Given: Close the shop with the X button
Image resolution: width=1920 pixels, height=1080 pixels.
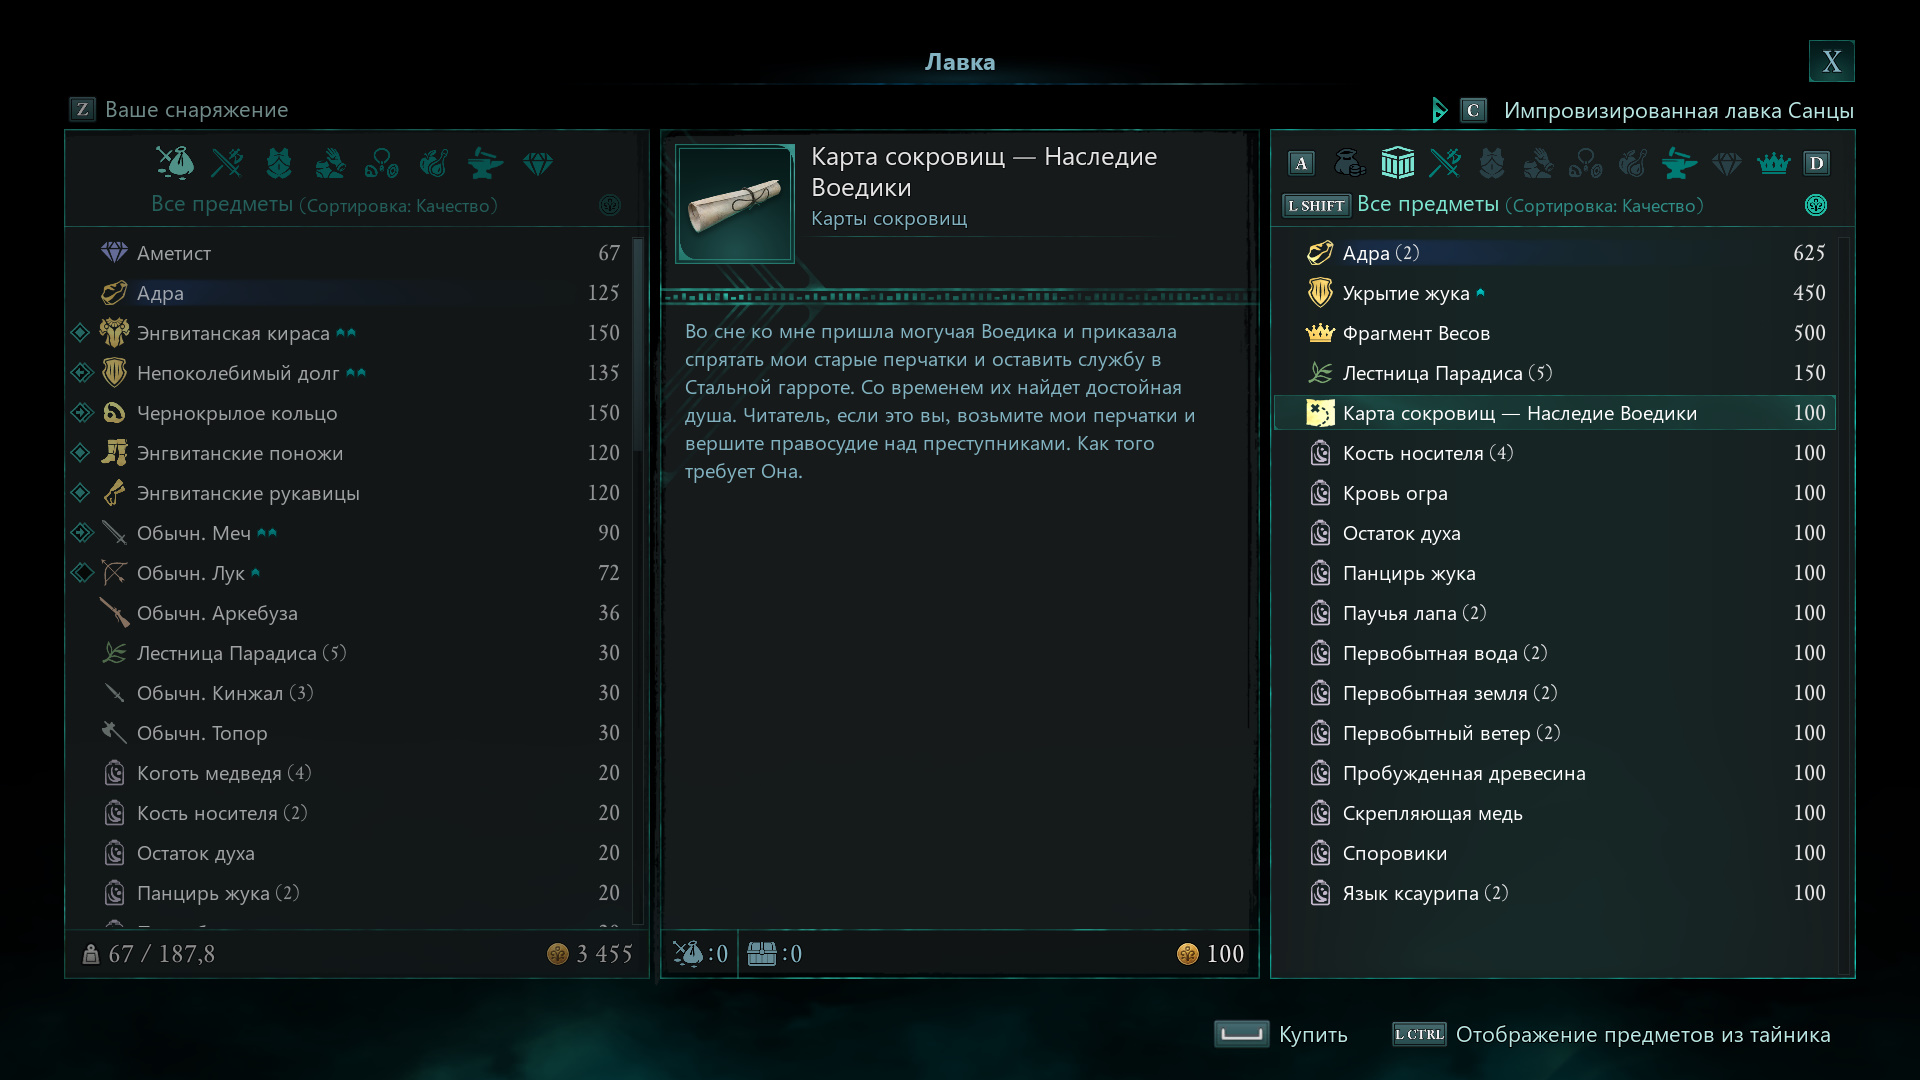Looking at the screenshot, I should [1831, 62].
